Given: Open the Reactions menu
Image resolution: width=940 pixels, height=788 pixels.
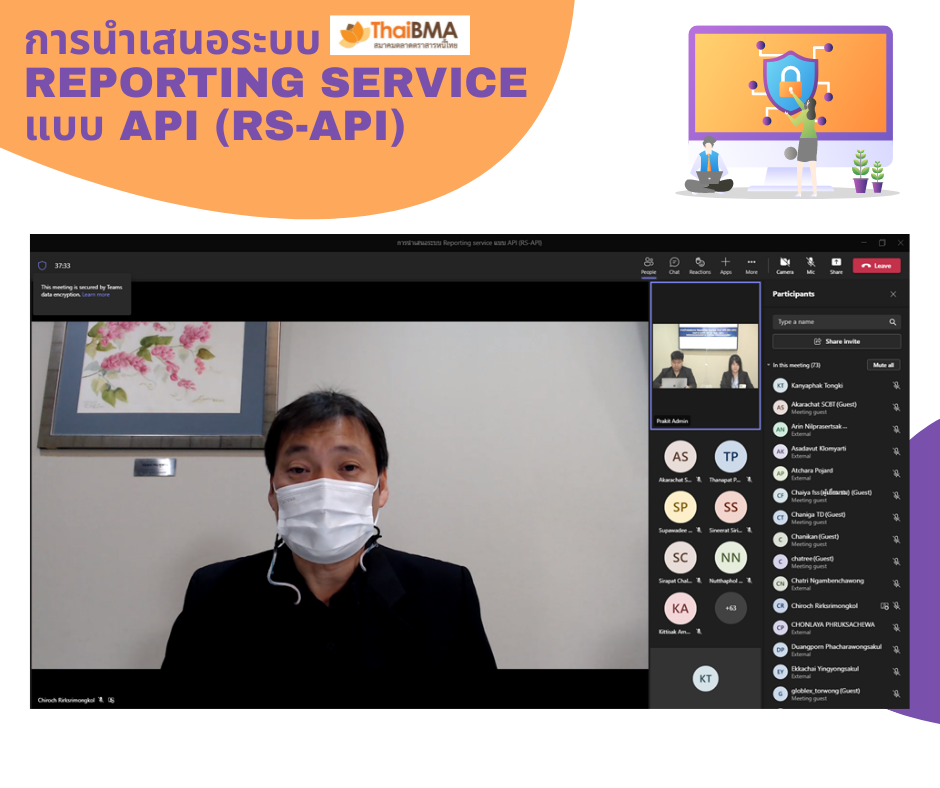Looking at the screenshot, I should tap(700, 265).
